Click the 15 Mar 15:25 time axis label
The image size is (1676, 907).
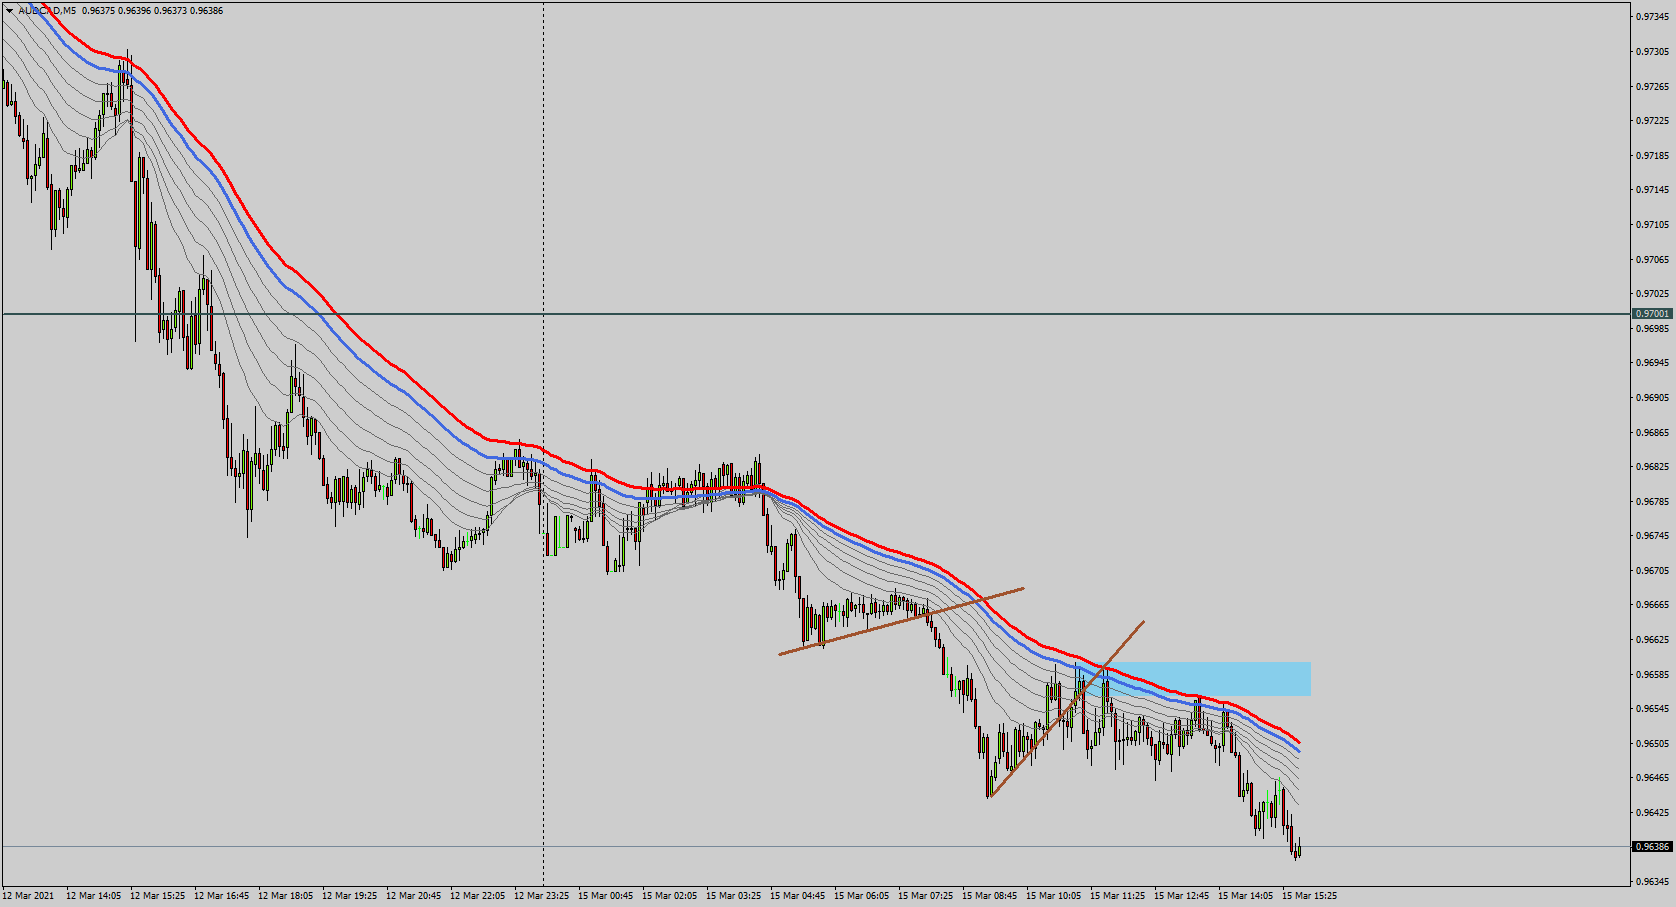pos(1309,896)
